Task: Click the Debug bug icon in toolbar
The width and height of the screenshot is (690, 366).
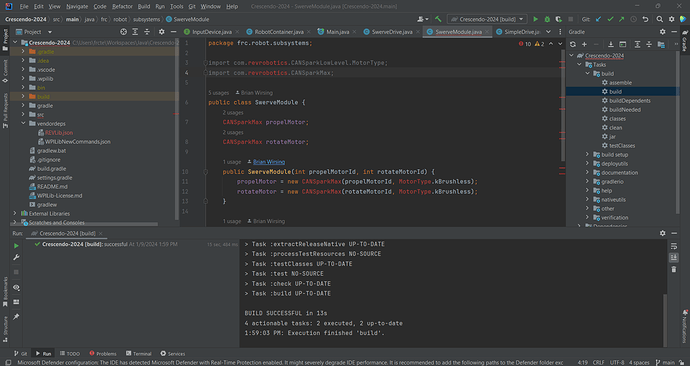Action: pos(547,19)
